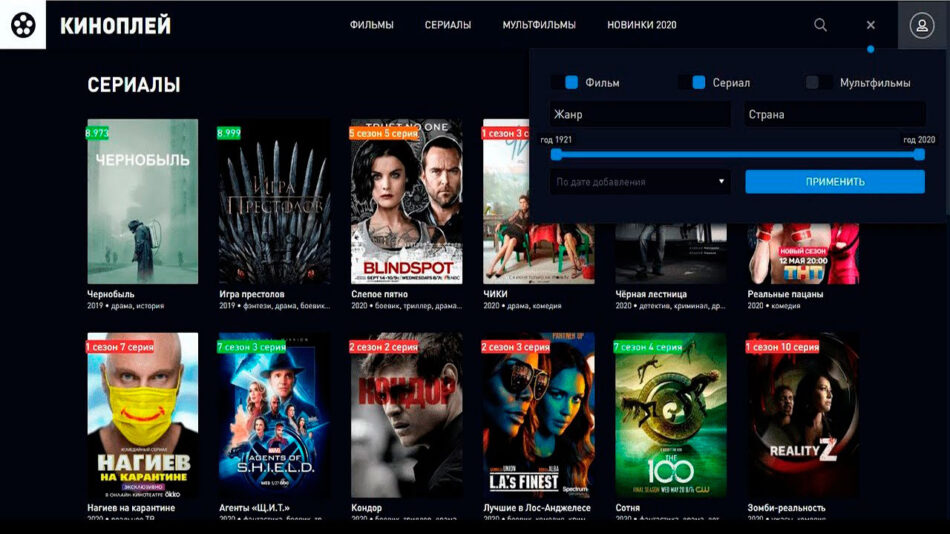This screenshot has width=950, height=534.
Task: Open the Новинки 2020 menu item
Action: (x=641, y=25)
